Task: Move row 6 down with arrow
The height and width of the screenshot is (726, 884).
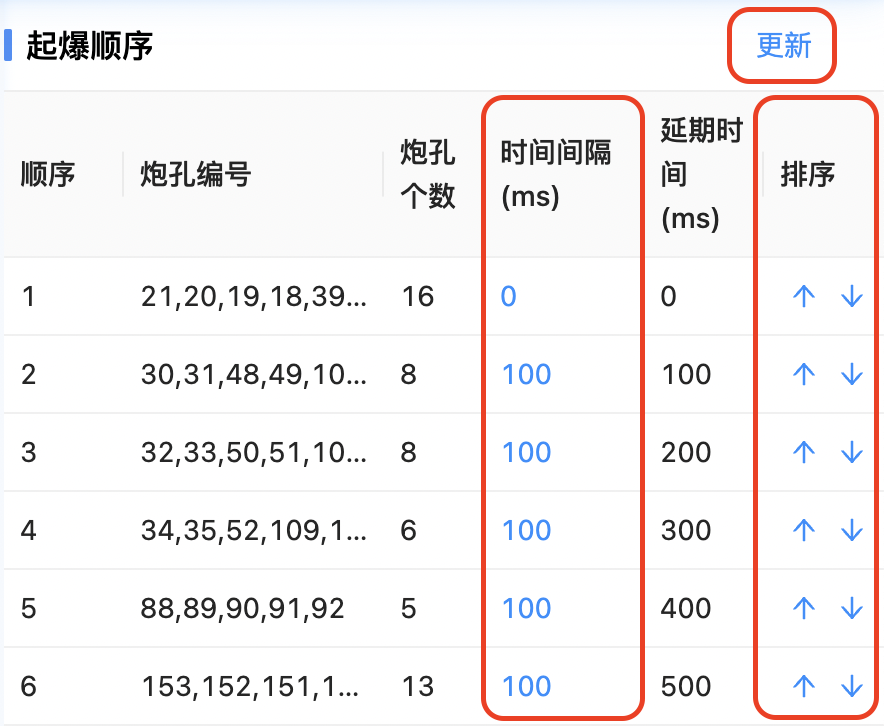Action: 851,686
